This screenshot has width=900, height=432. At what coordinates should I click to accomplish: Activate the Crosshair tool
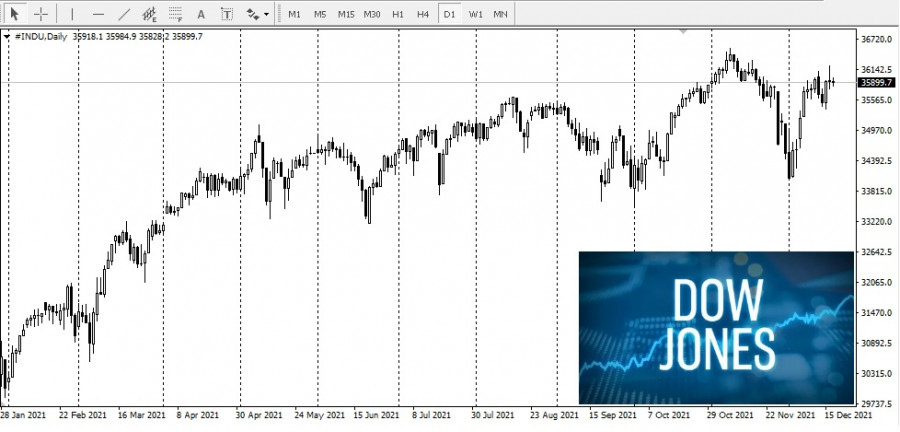tap(41, 14)
